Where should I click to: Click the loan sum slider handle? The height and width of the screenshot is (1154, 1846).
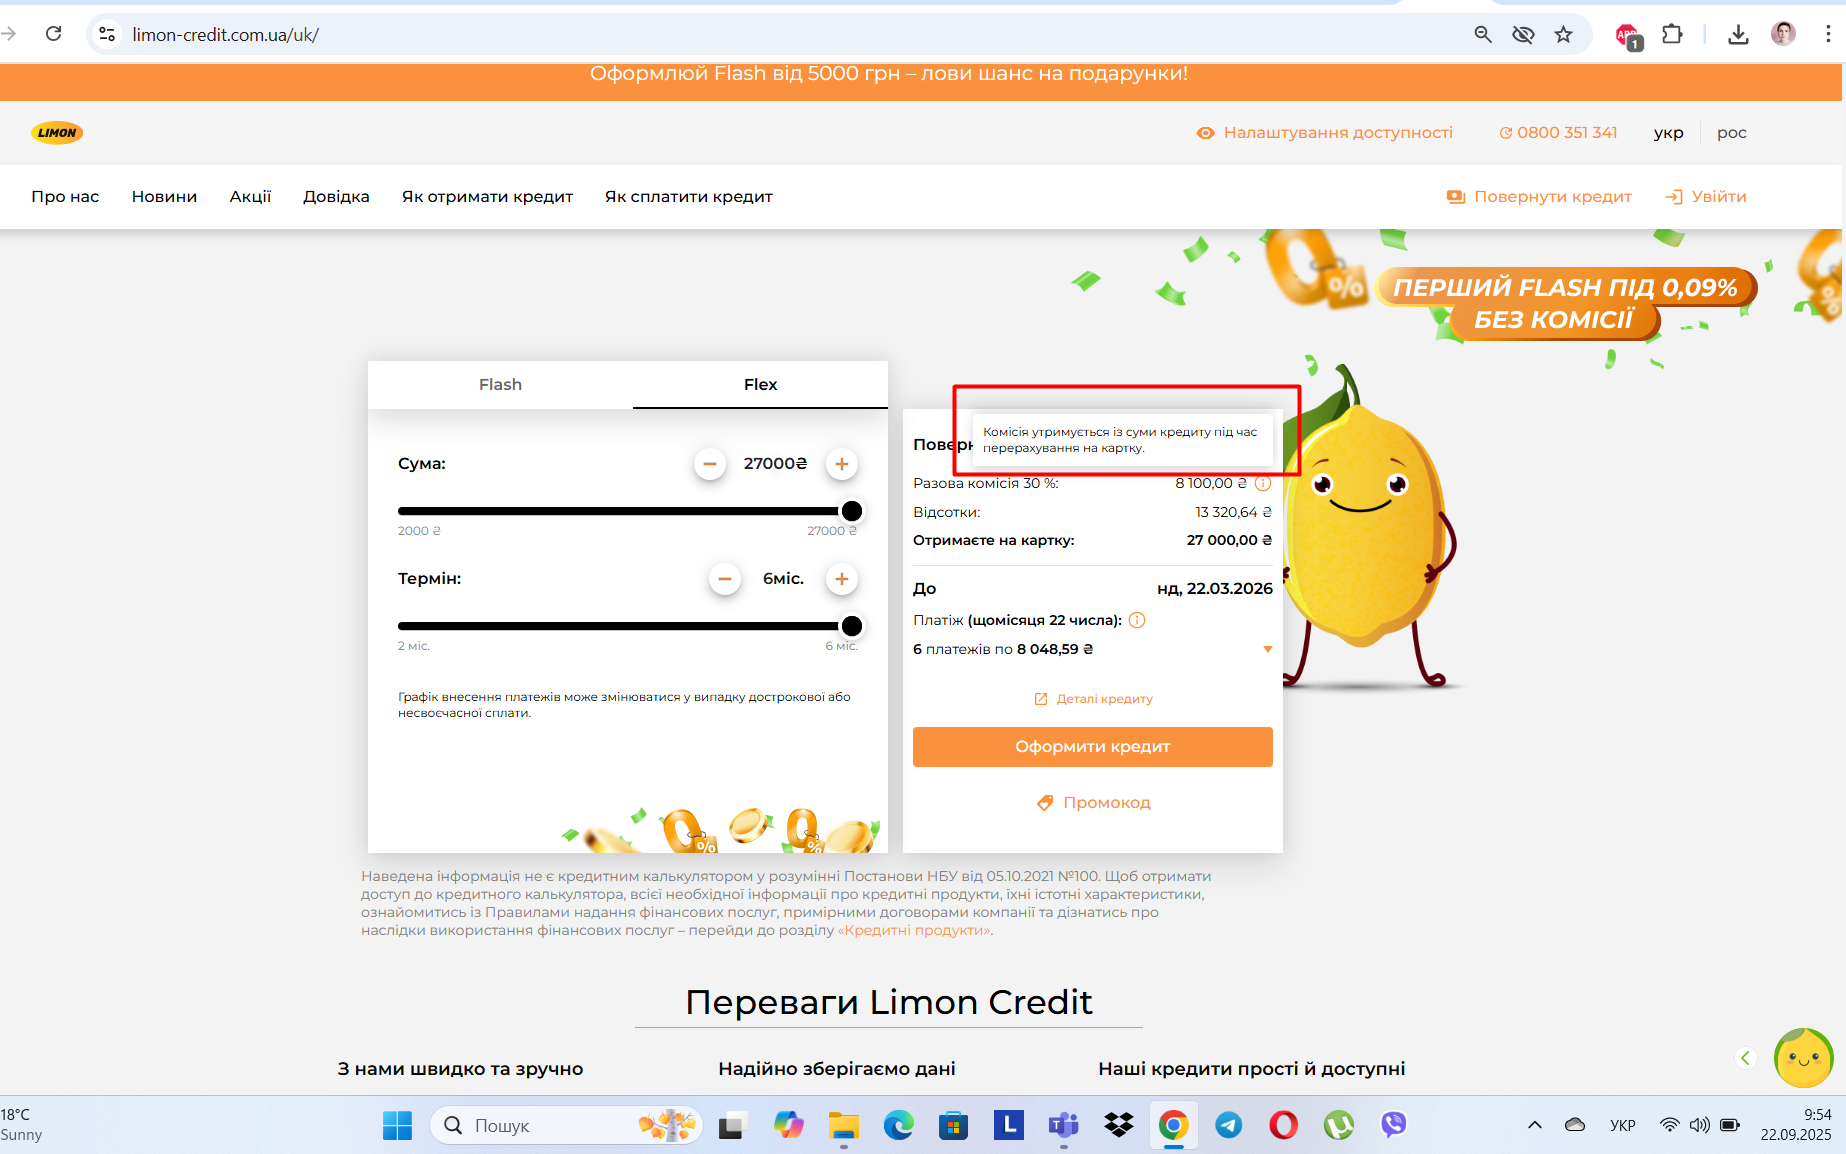point(852,511)
